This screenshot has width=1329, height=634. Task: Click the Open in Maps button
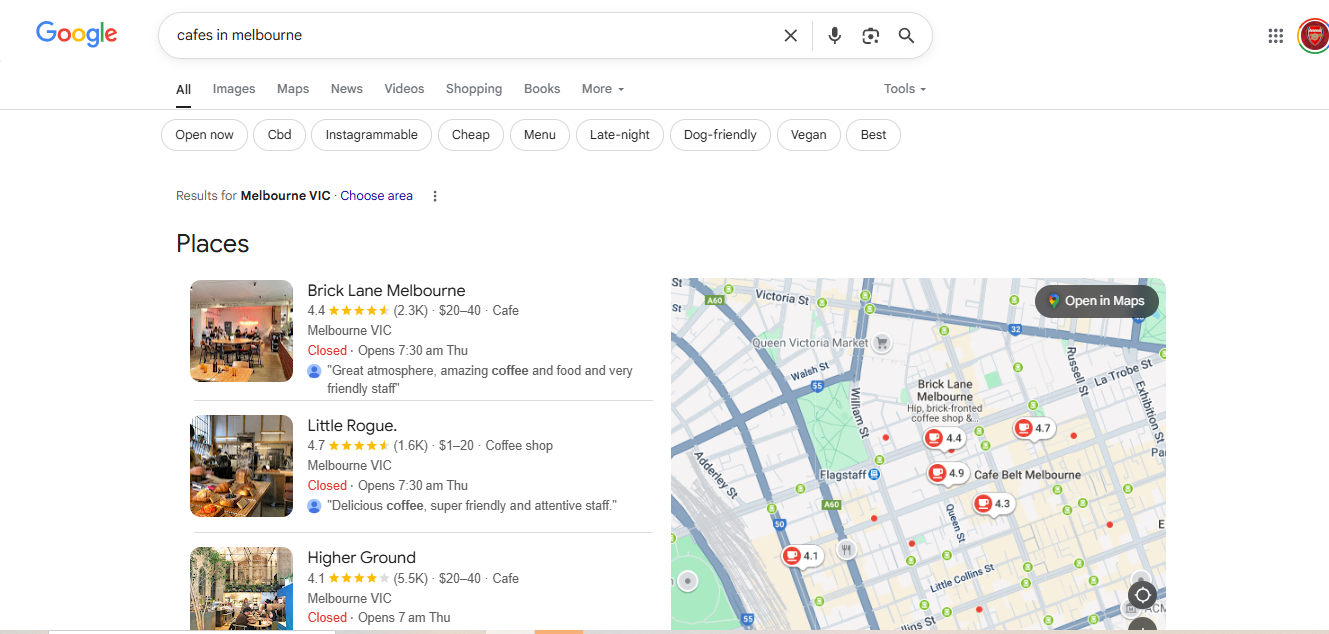pos(1096,300)
